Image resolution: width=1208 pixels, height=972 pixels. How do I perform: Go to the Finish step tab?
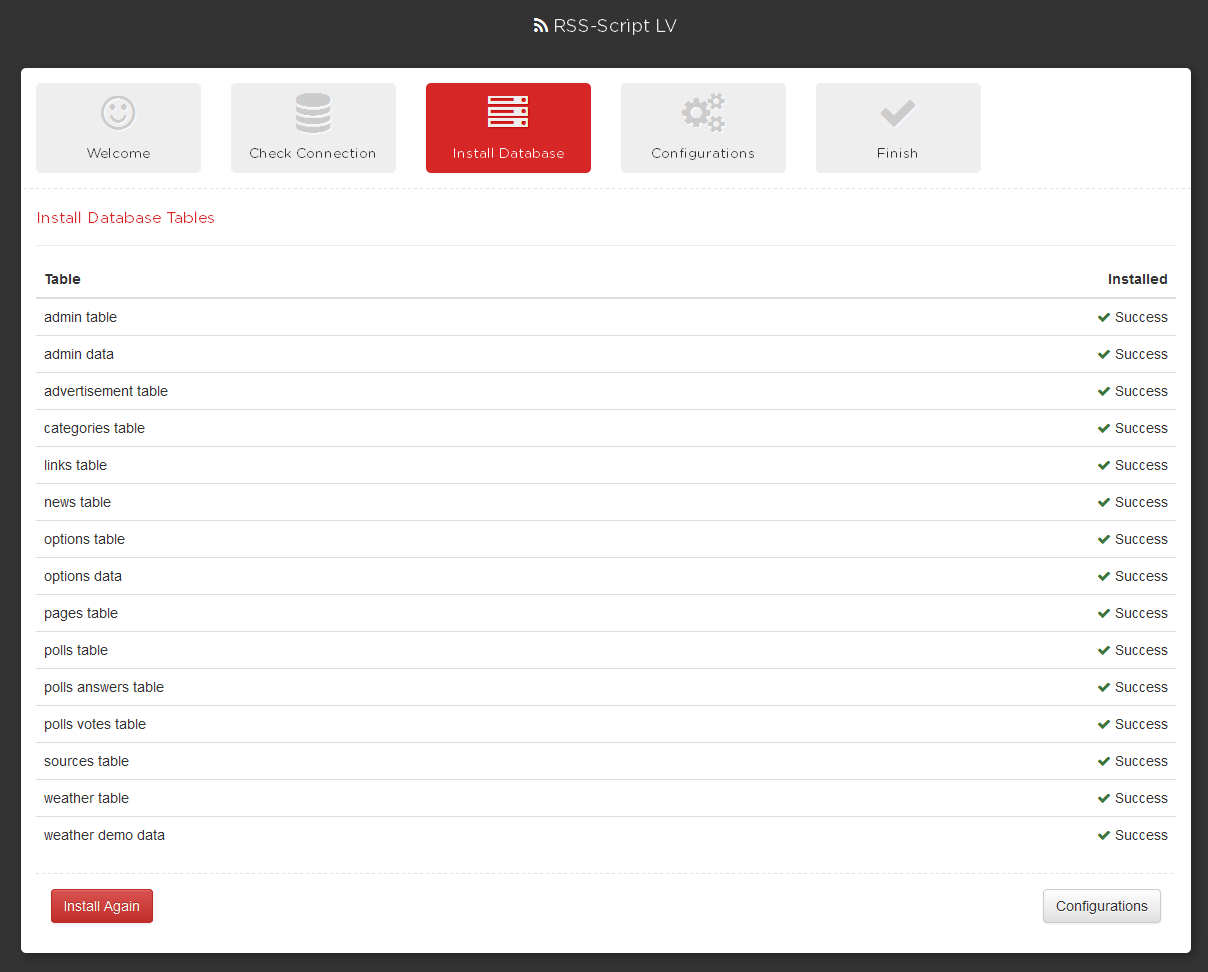click(897, 153)
